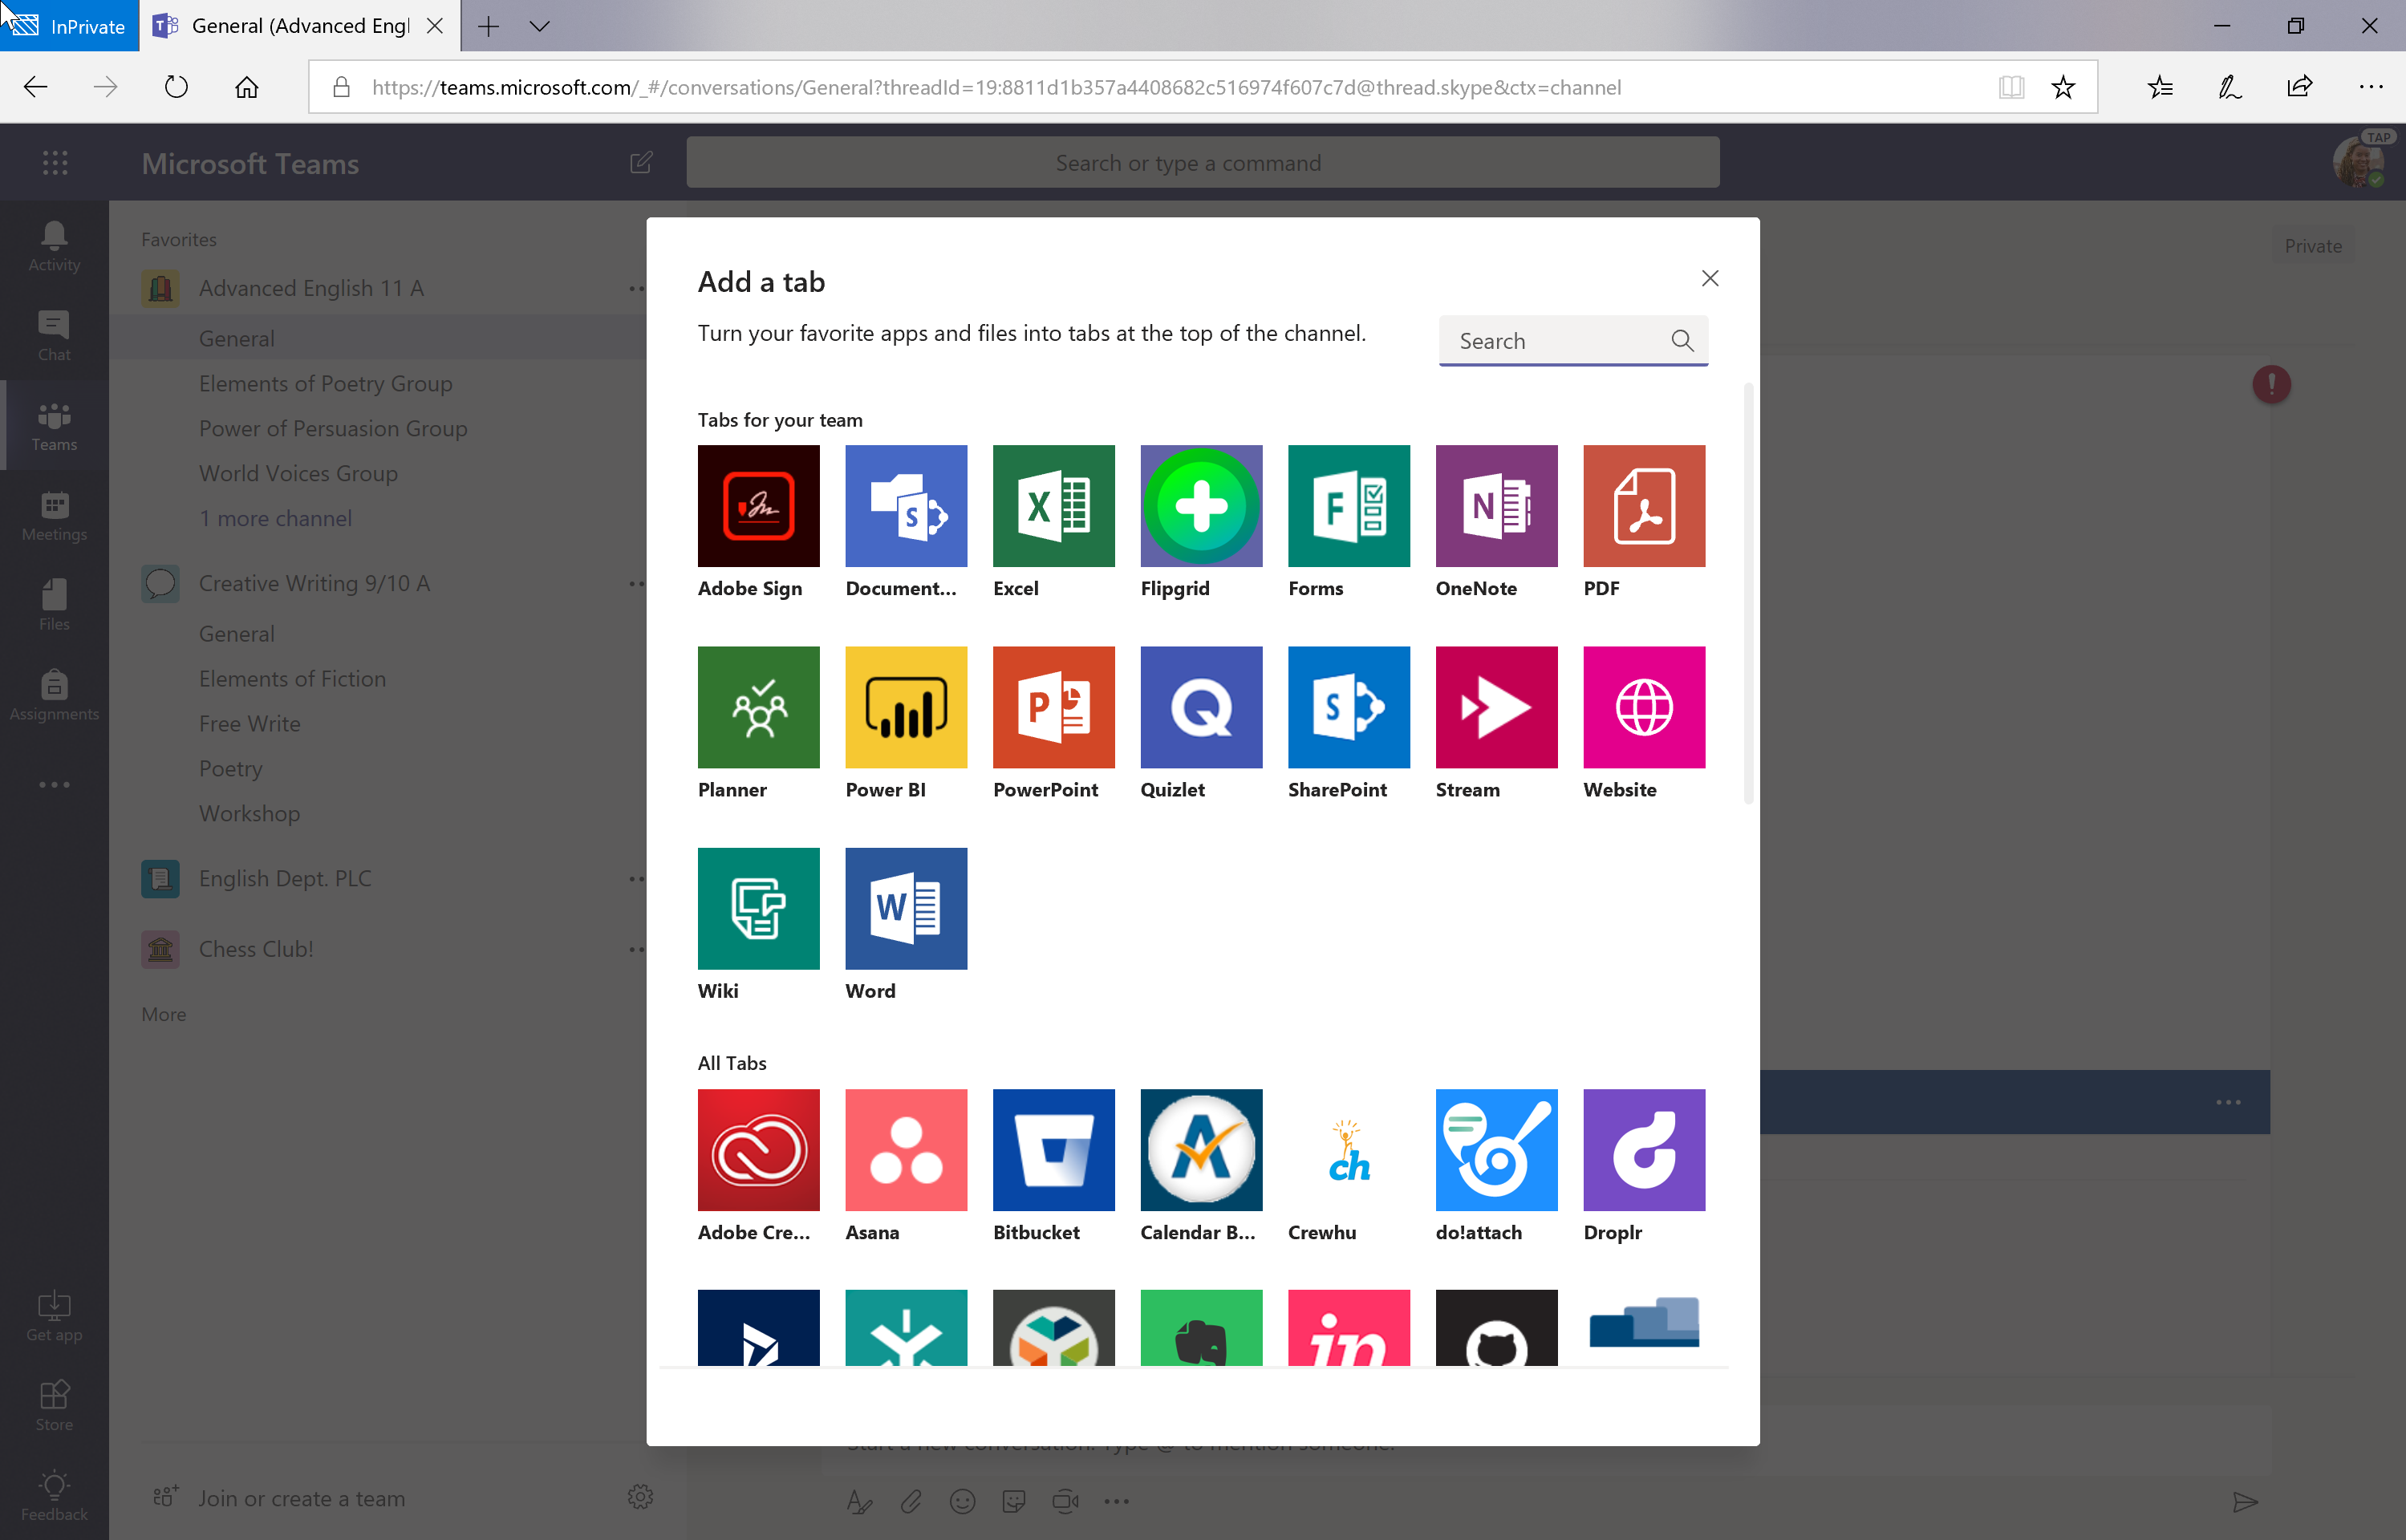
Task: Open Meetings in the sidebar
Action: tap(54, 516)
